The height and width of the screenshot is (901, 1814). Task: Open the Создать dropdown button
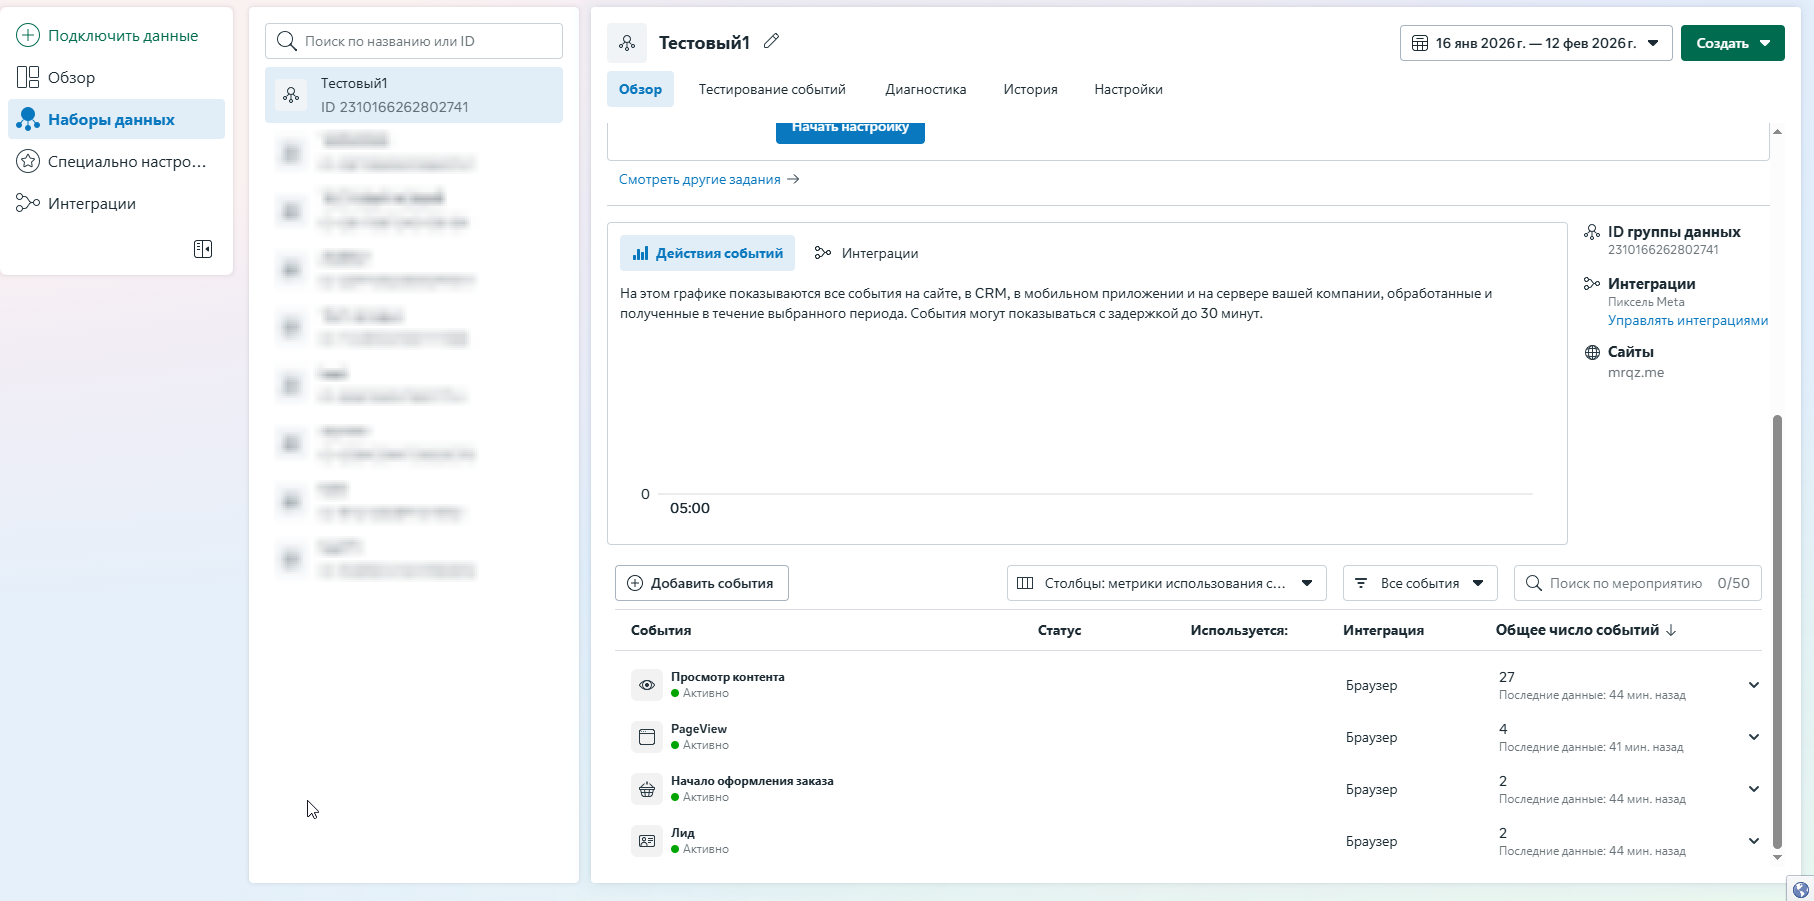(x=1732, y=43)
